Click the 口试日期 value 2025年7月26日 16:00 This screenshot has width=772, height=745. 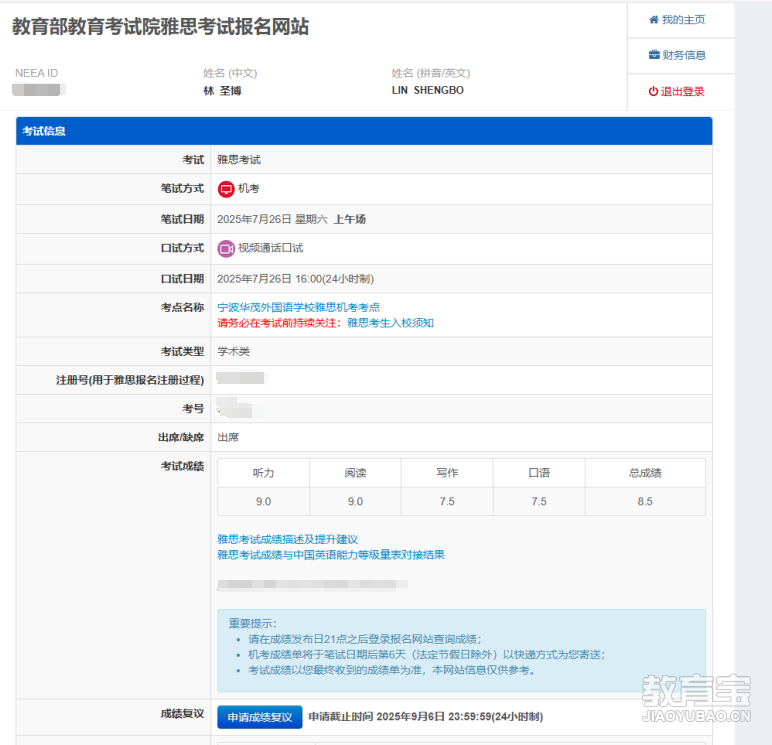pos(270,279)
